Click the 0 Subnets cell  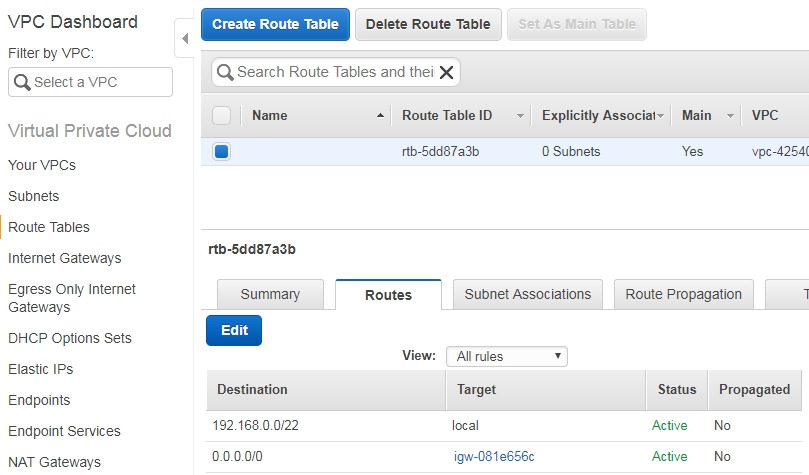click(571, 152)
